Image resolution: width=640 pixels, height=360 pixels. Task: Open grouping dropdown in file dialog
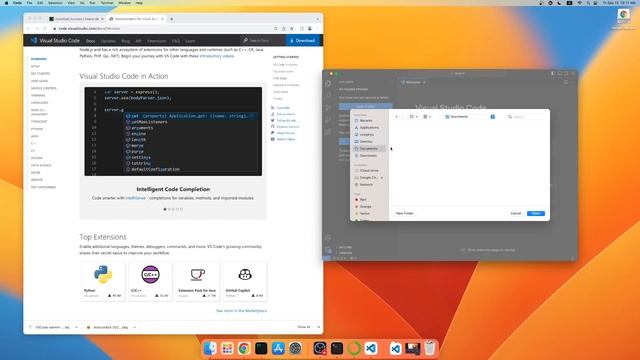point(427,117)
